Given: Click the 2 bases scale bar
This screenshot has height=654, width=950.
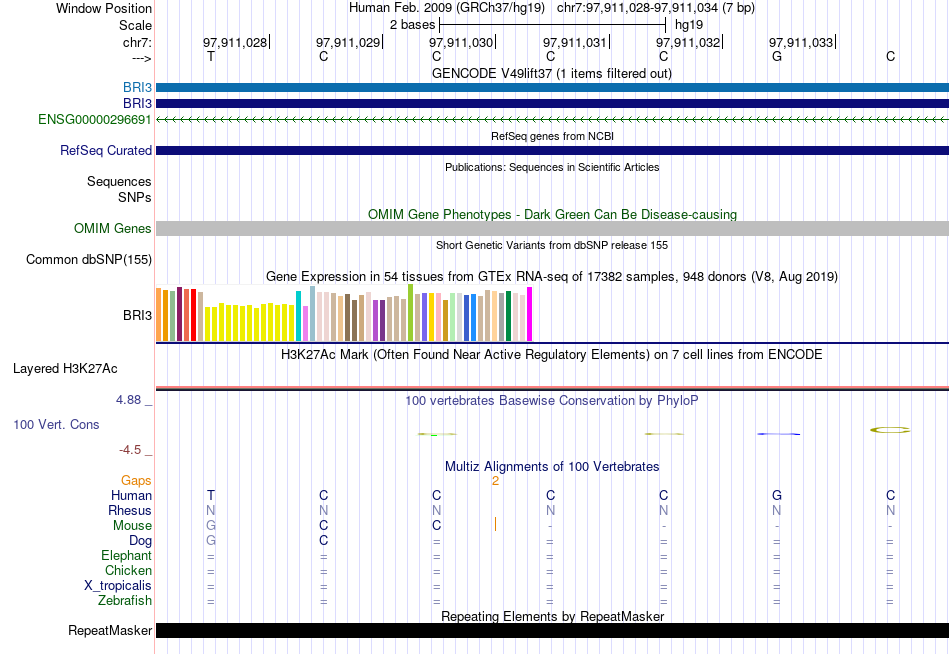Looking at the screenshot, I should [x=553, y=25].
